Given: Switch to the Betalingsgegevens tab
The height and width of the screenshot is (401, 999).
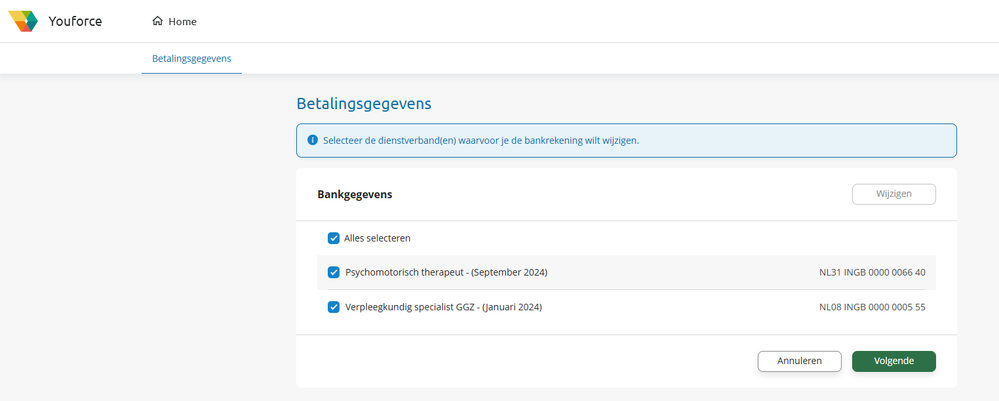Looking at the screenshot, I should point(192,59).
